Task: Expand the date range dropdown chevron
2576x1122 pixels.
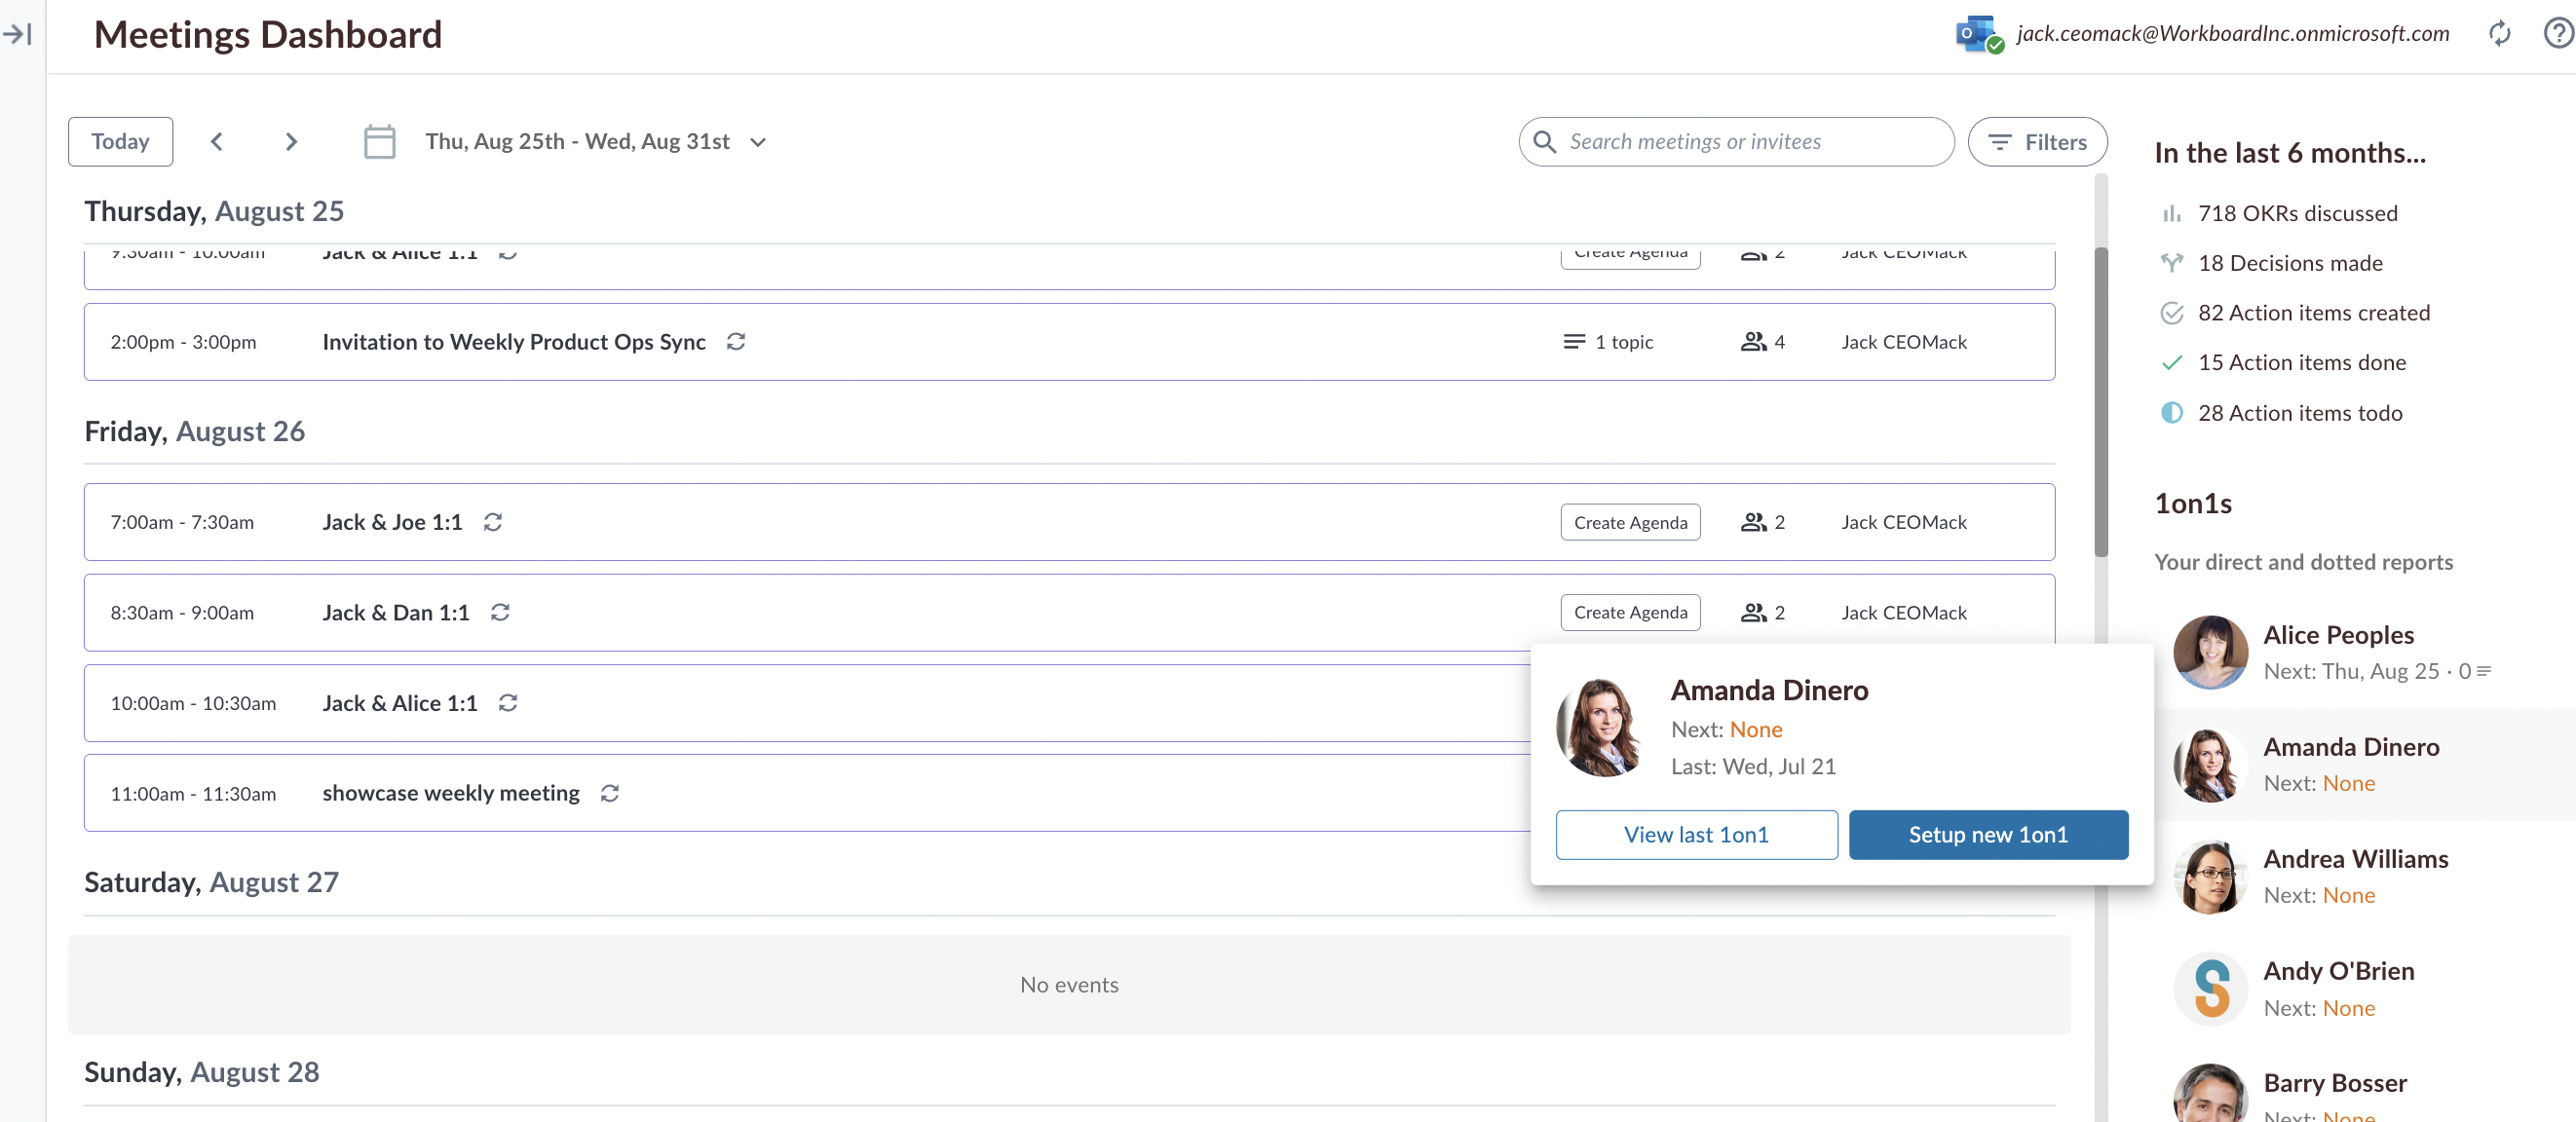Action: pyautogui.click(x=758, y=142)
